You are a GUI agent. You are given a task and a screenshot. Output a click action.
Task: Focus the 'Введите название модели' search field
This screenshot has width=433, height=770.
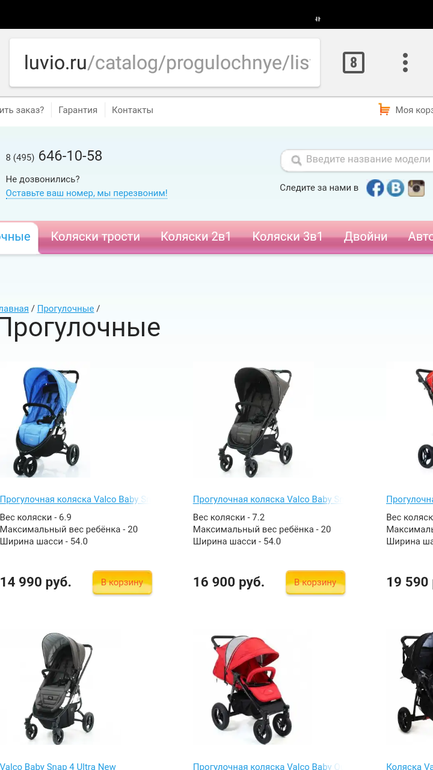click(x=357, y=160)
